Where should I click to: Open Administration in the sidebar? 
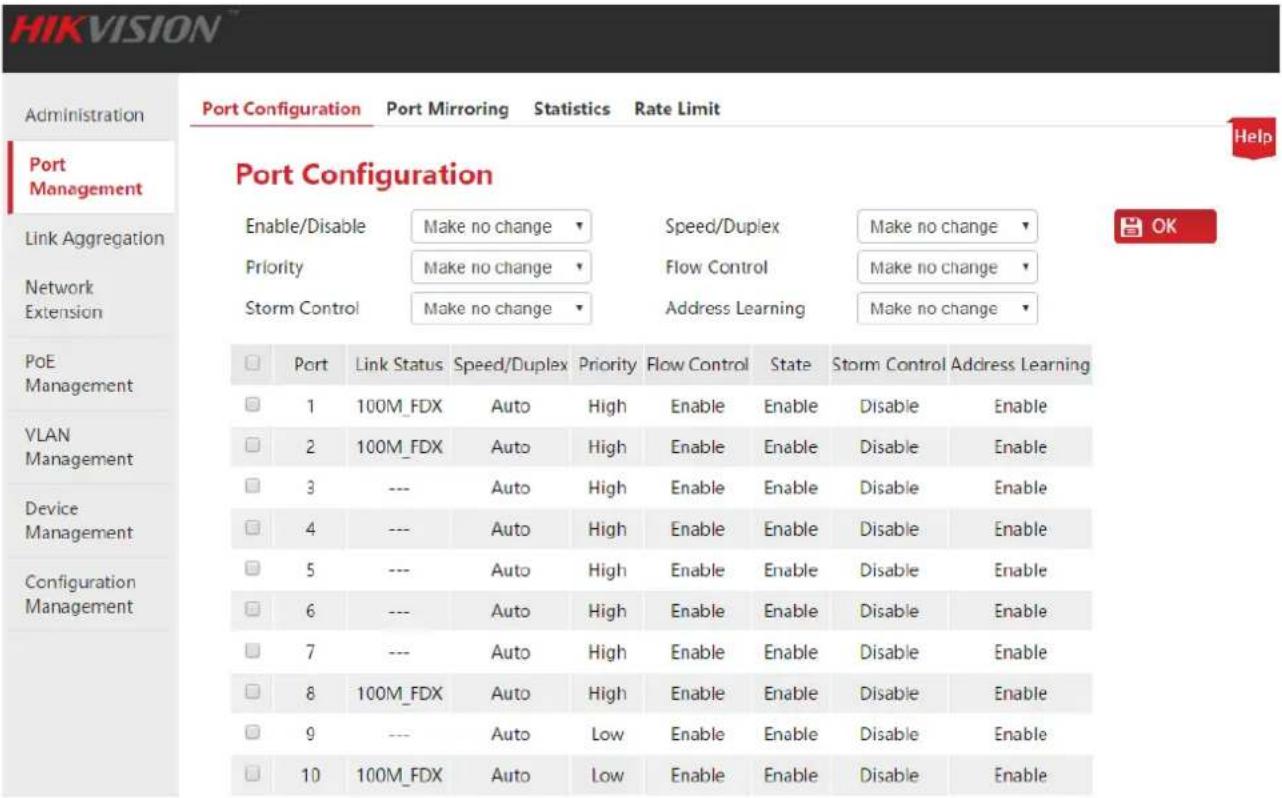(85, 115)
